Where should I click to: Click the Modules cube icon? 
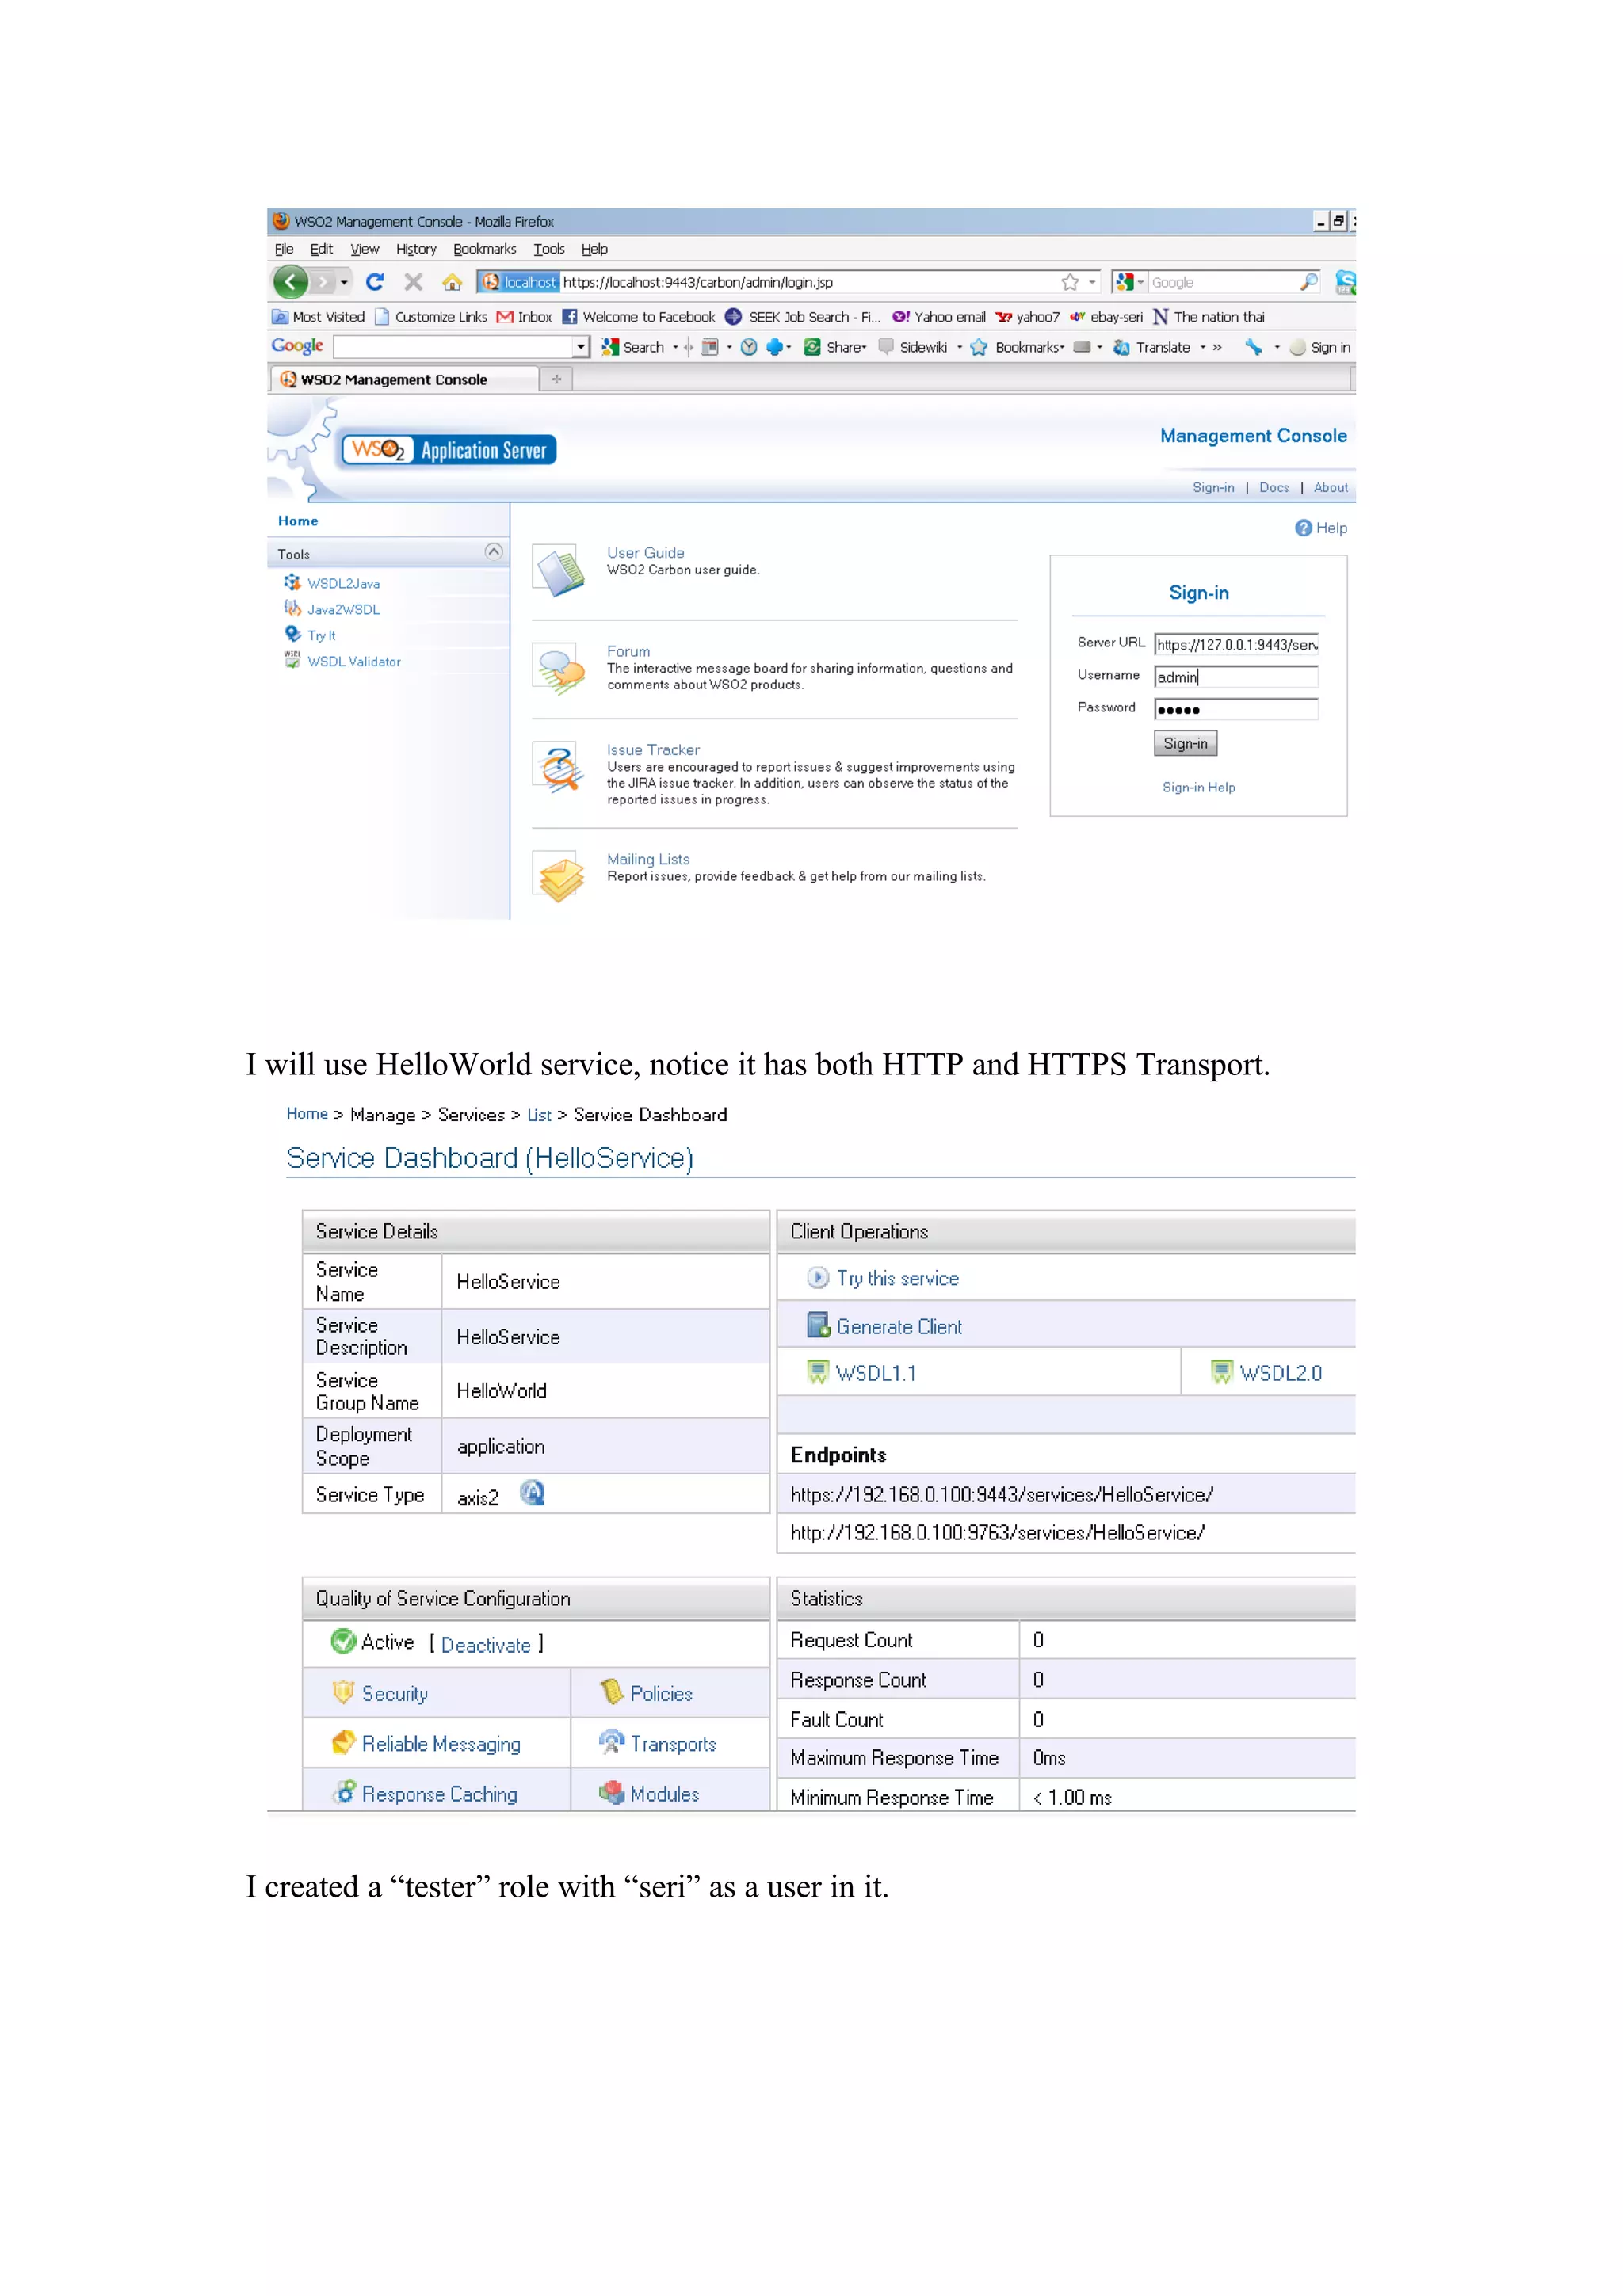pyautogui.click(x=611, y=1792)
